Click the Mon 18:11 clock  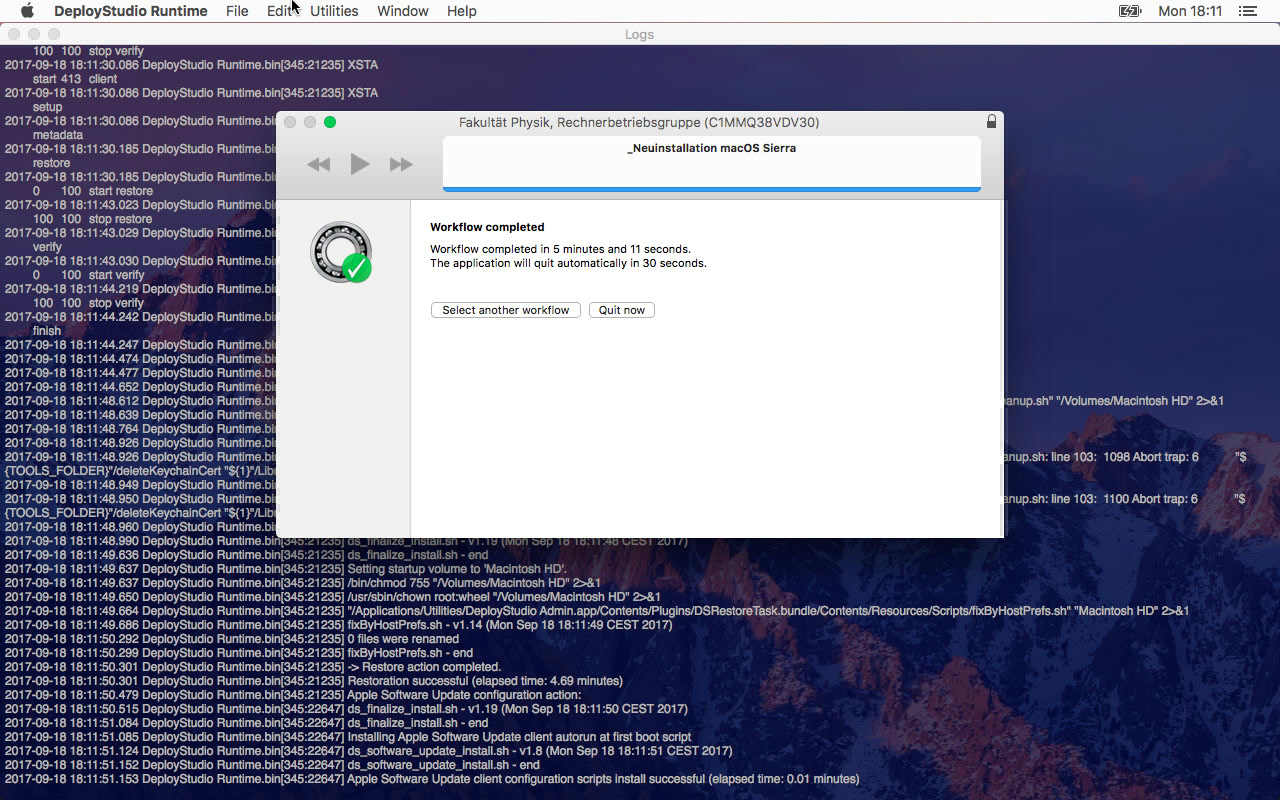tap(1190, 11)
